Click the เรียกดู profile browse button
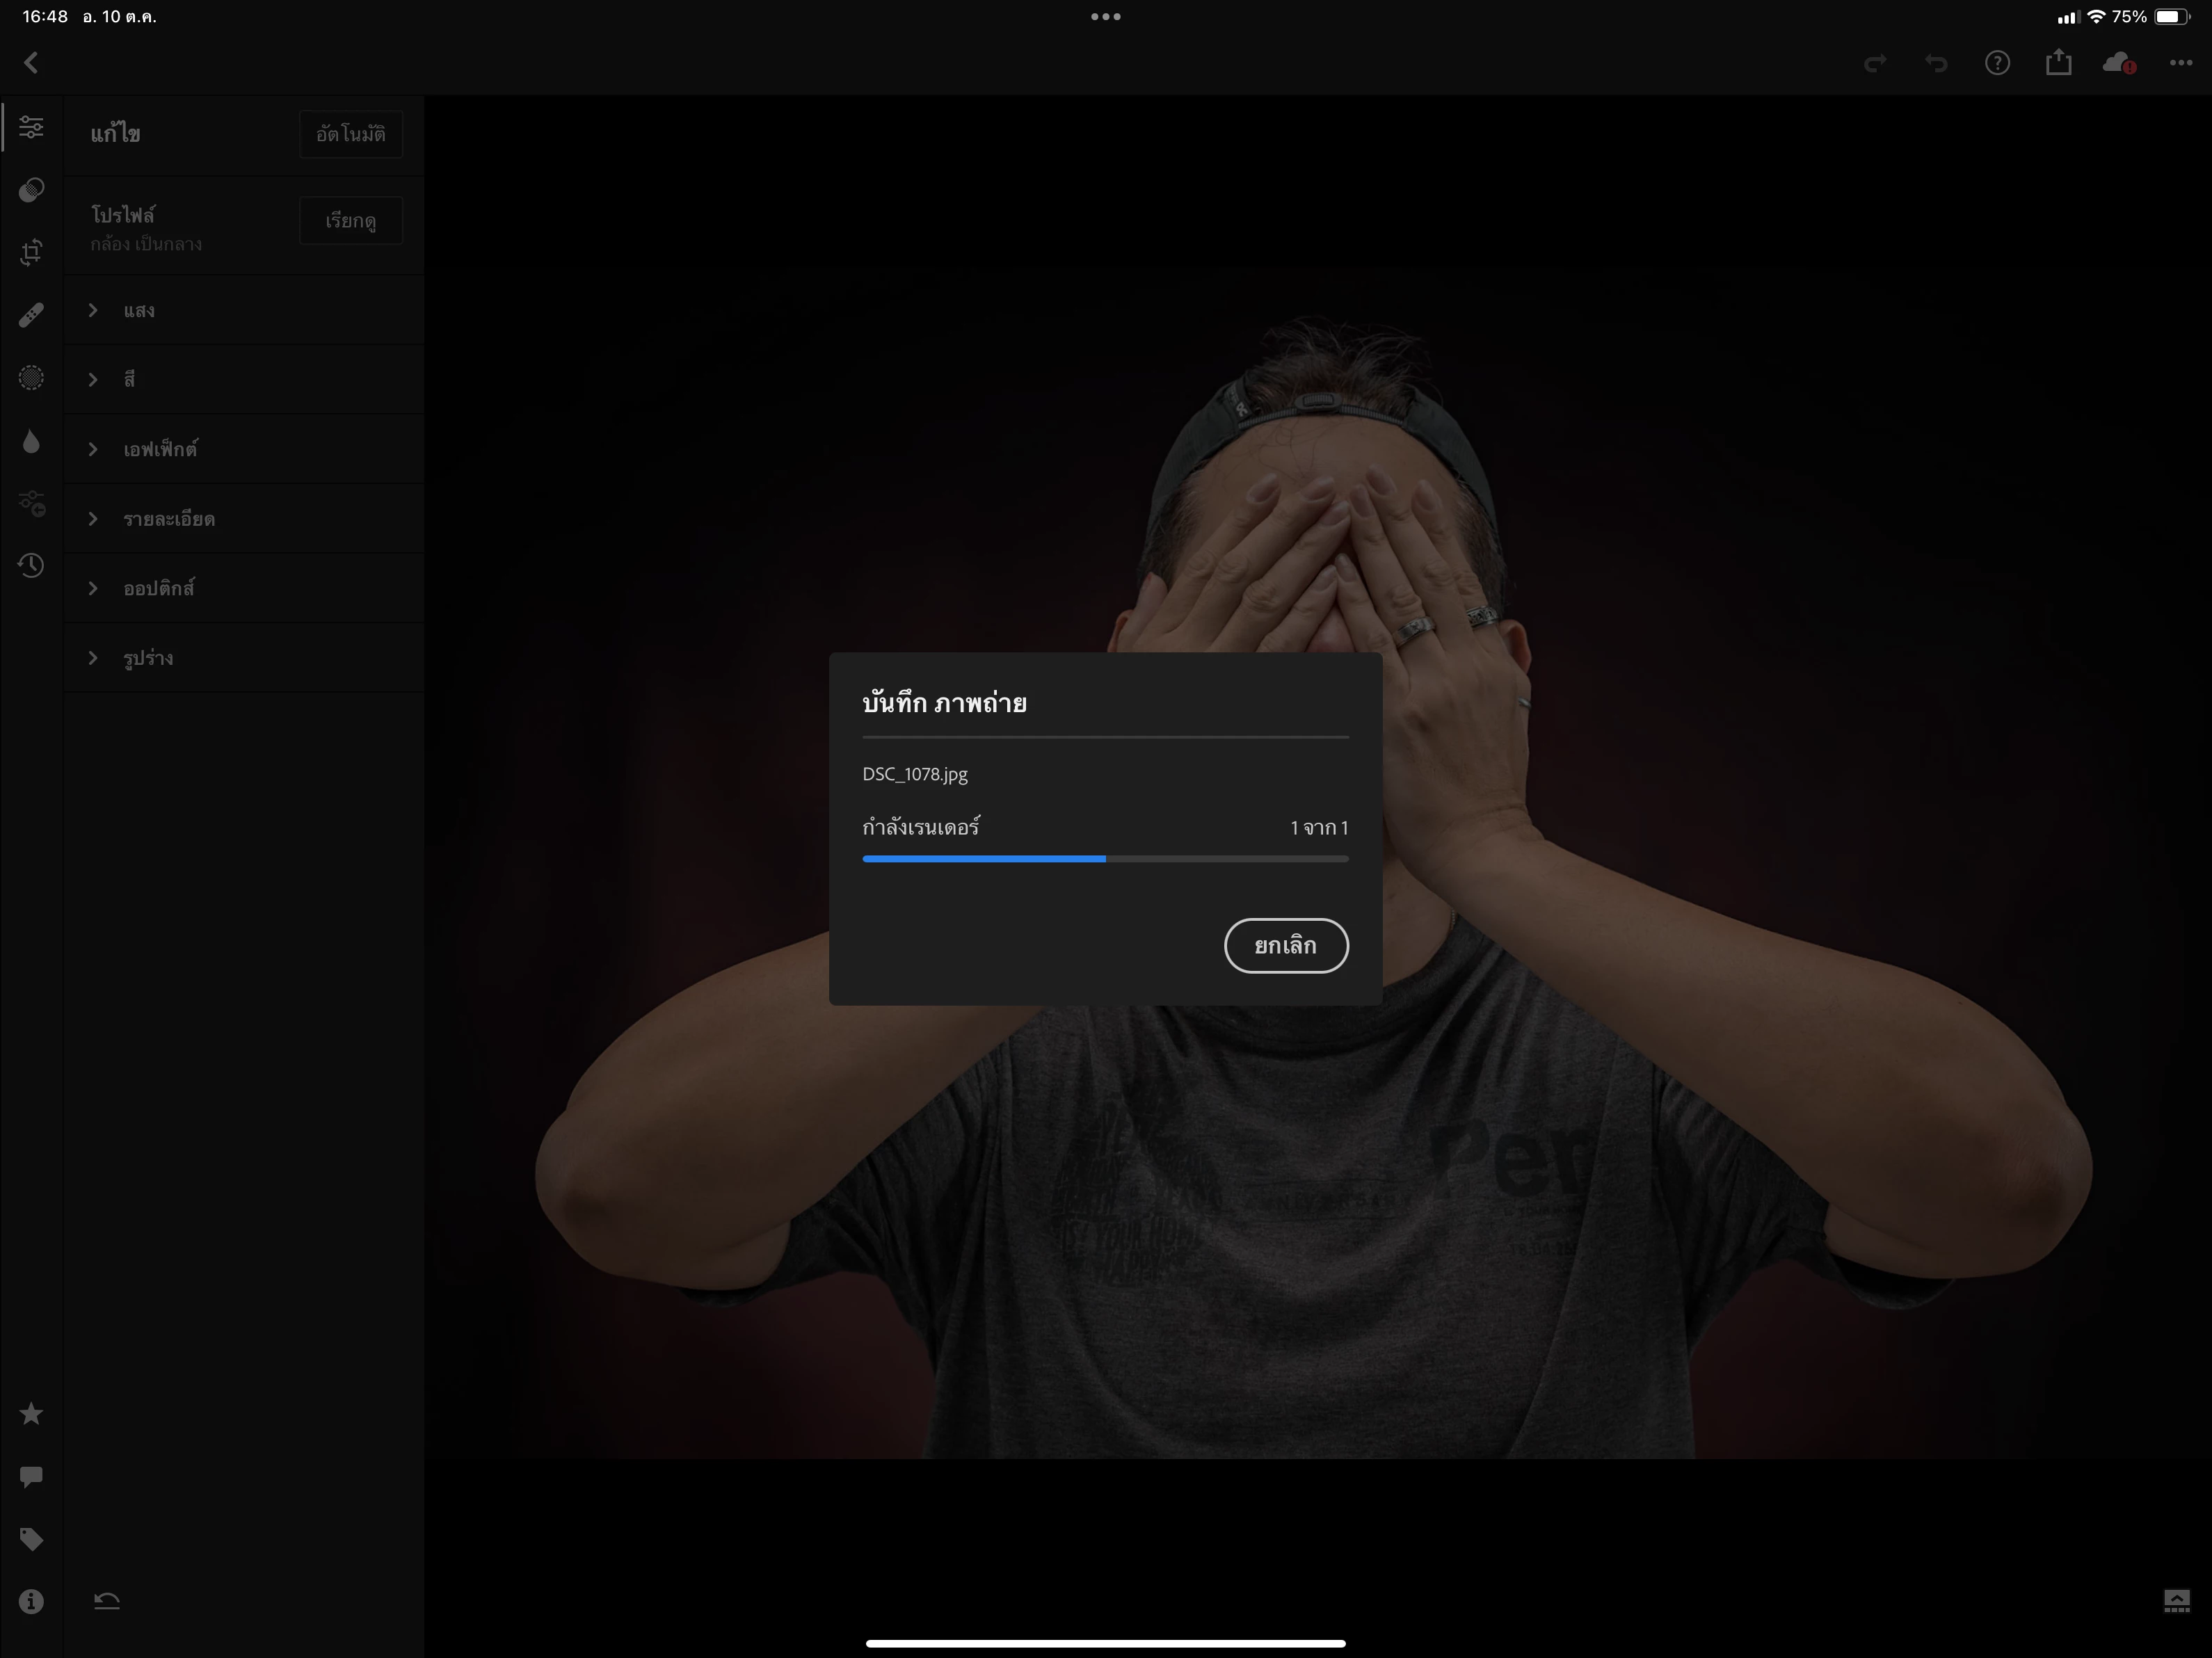 pos(350,221)
